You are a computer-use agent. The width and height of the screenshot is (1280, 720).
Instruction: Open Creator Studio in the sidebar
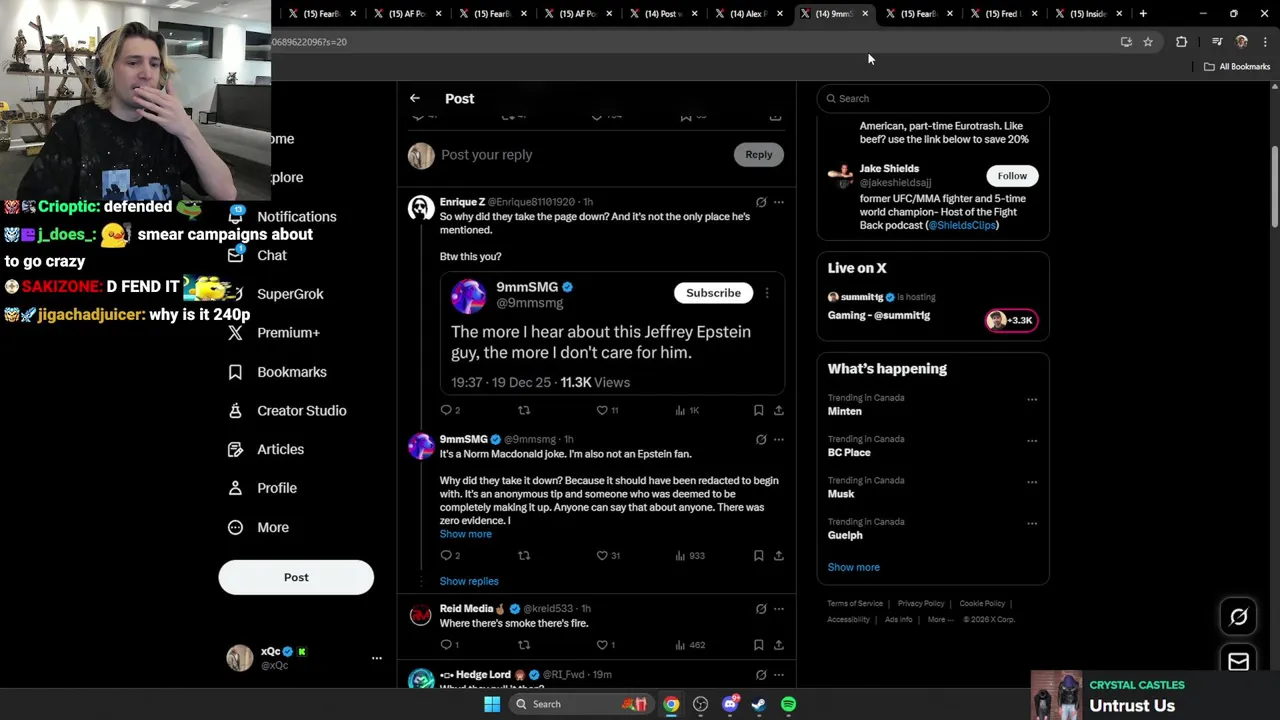[287, 411]
